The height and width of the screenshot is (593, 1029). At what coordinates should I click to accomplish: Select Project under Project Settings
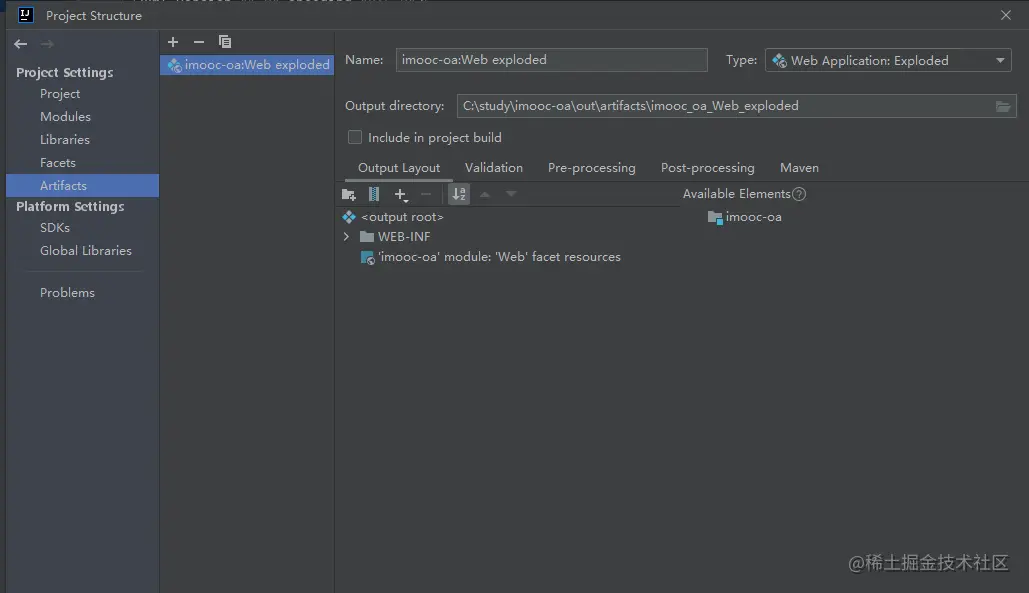(60, 94)
